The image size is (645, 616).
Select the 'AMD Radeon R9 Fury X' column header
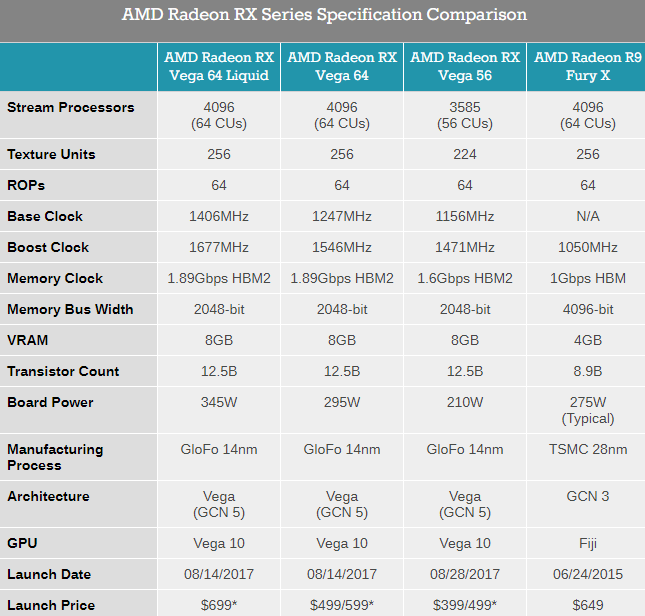(587, 66)
